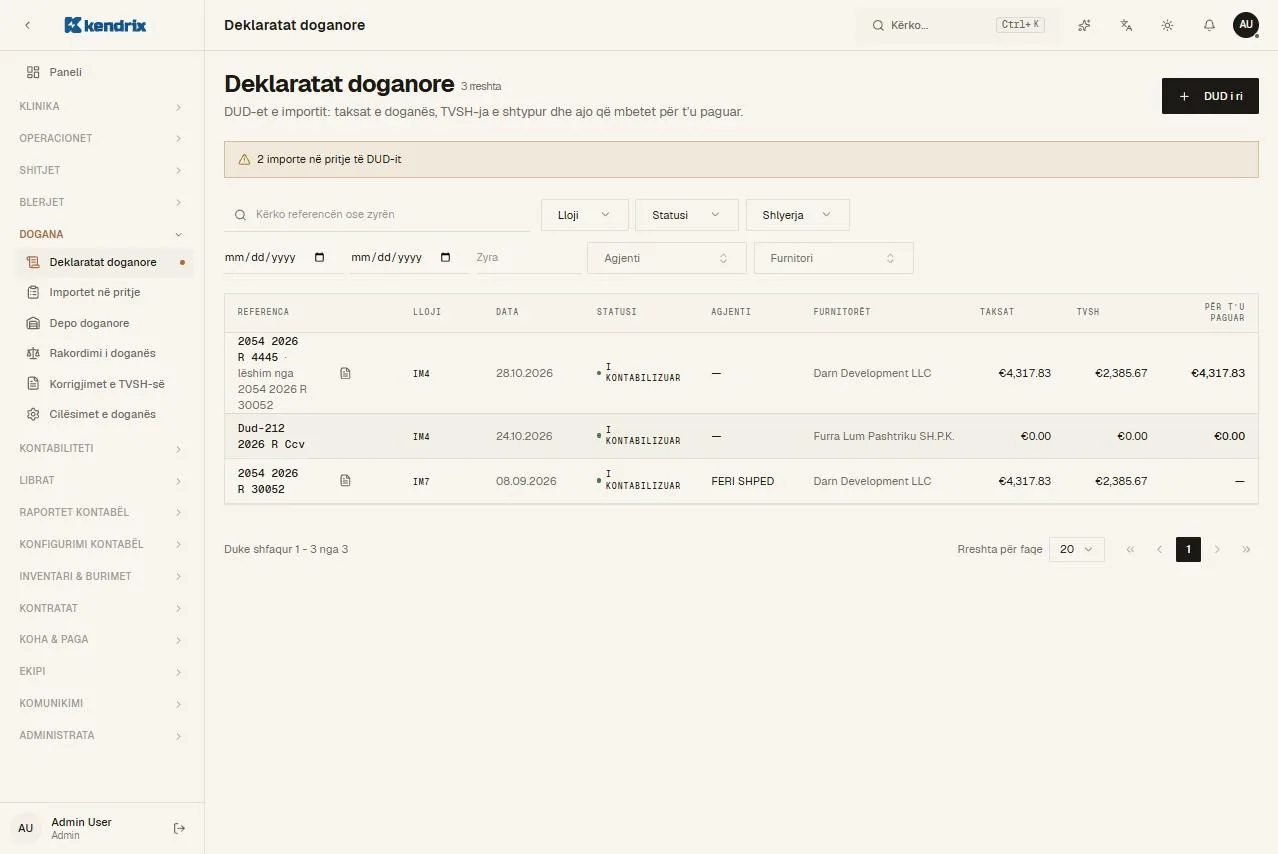Open the Lloji filter dropdown

(585, 215)
